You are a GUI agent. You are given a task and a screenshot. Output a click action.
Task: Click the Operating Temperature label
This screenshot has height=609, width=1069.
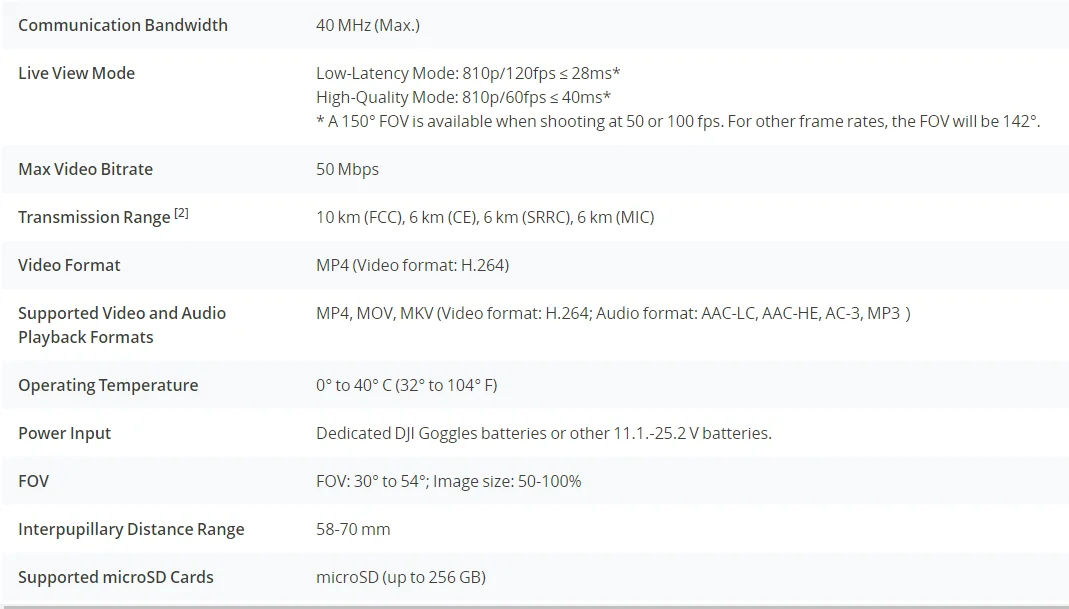[x=108, y=385]
